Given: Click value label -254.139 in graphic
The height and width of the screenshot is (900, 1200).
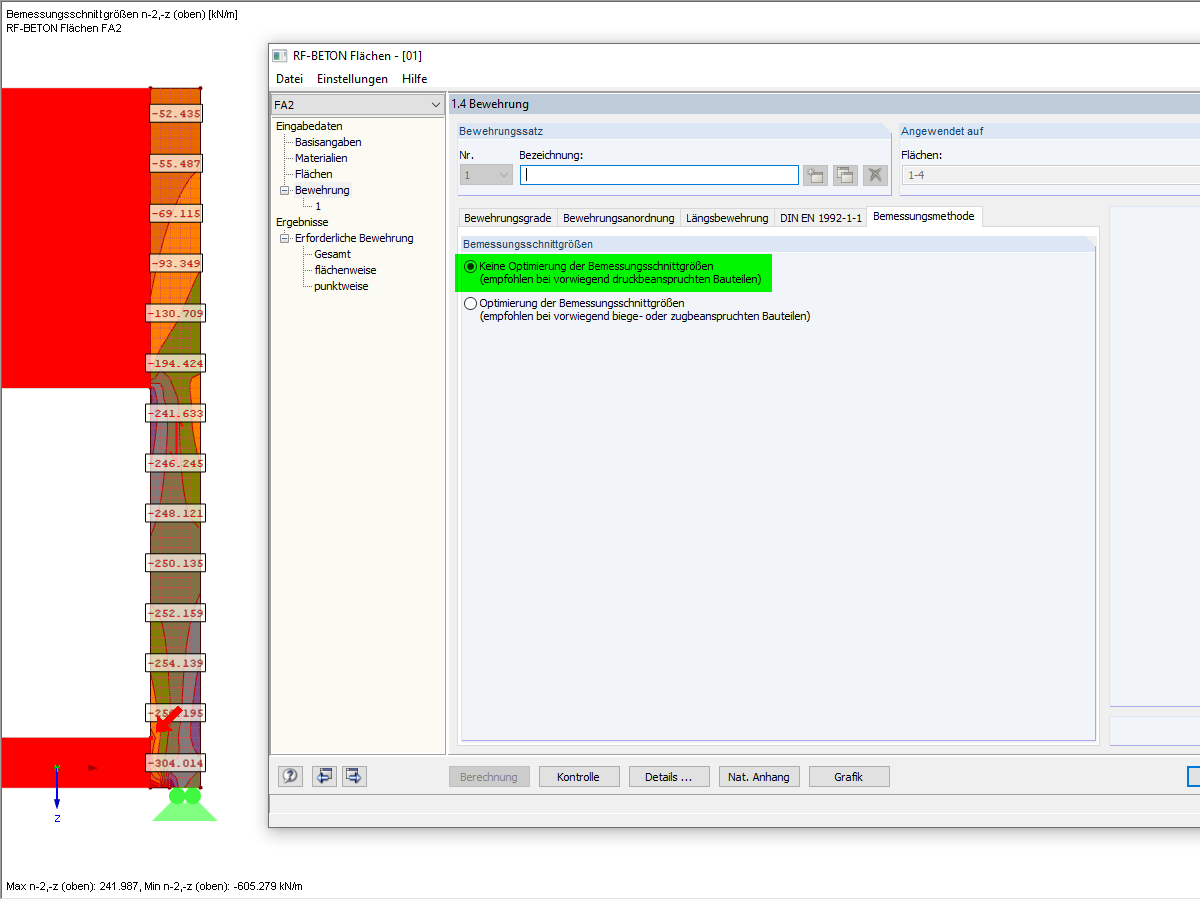Looking at the screenshot, I should [175, 663].
